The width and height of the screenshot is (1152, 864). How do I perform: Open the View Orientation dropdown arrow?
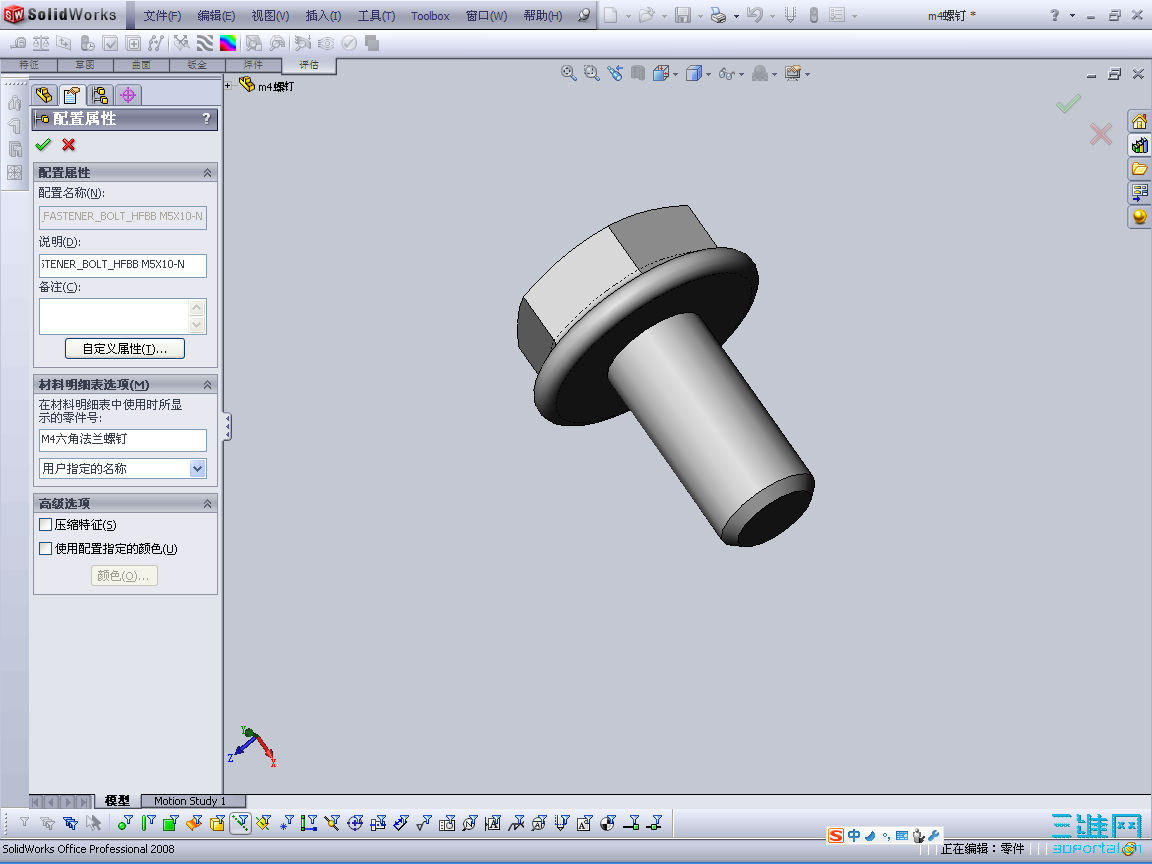tap(675, 74)
